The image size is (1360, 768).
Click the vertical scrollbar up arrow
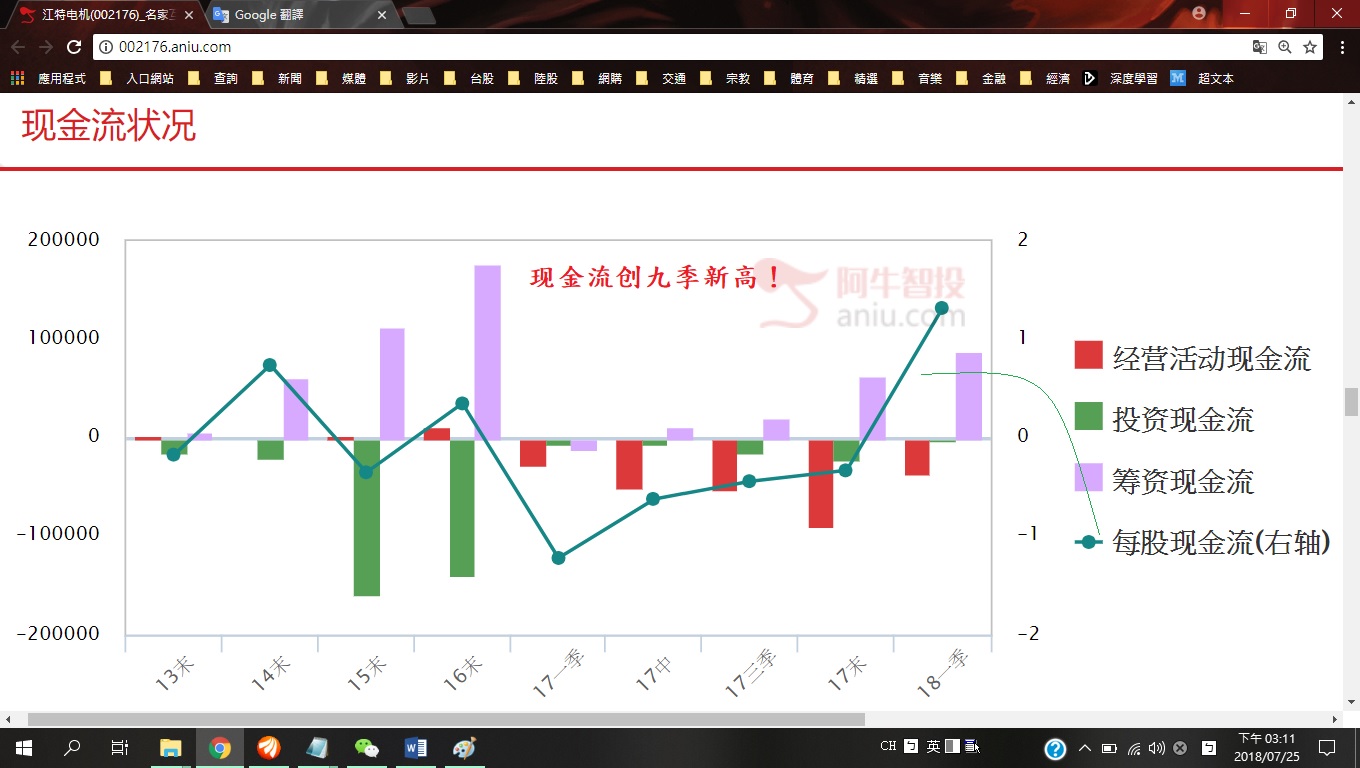(1351, 101)
